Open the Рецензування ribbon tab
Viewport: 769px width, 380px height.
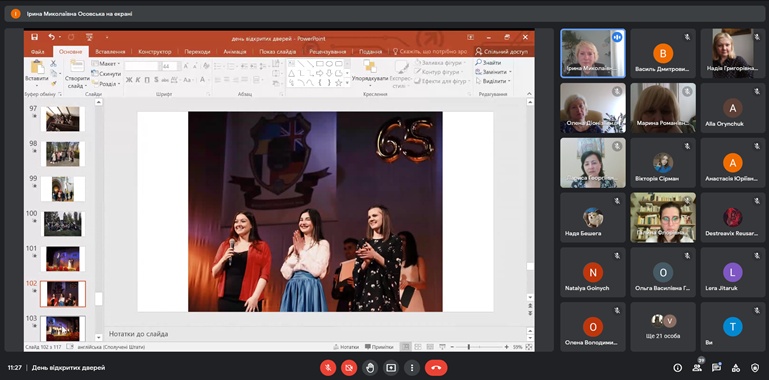[327, 51]
